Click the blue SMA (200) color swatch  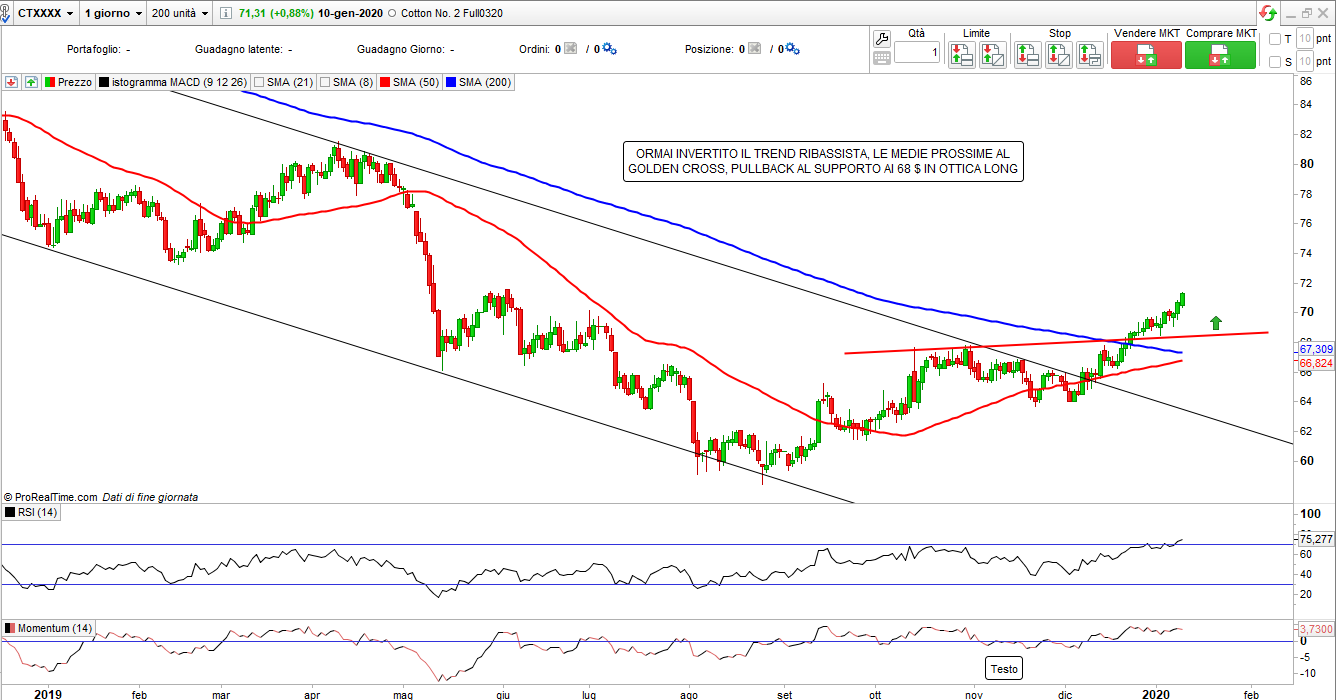450,82
